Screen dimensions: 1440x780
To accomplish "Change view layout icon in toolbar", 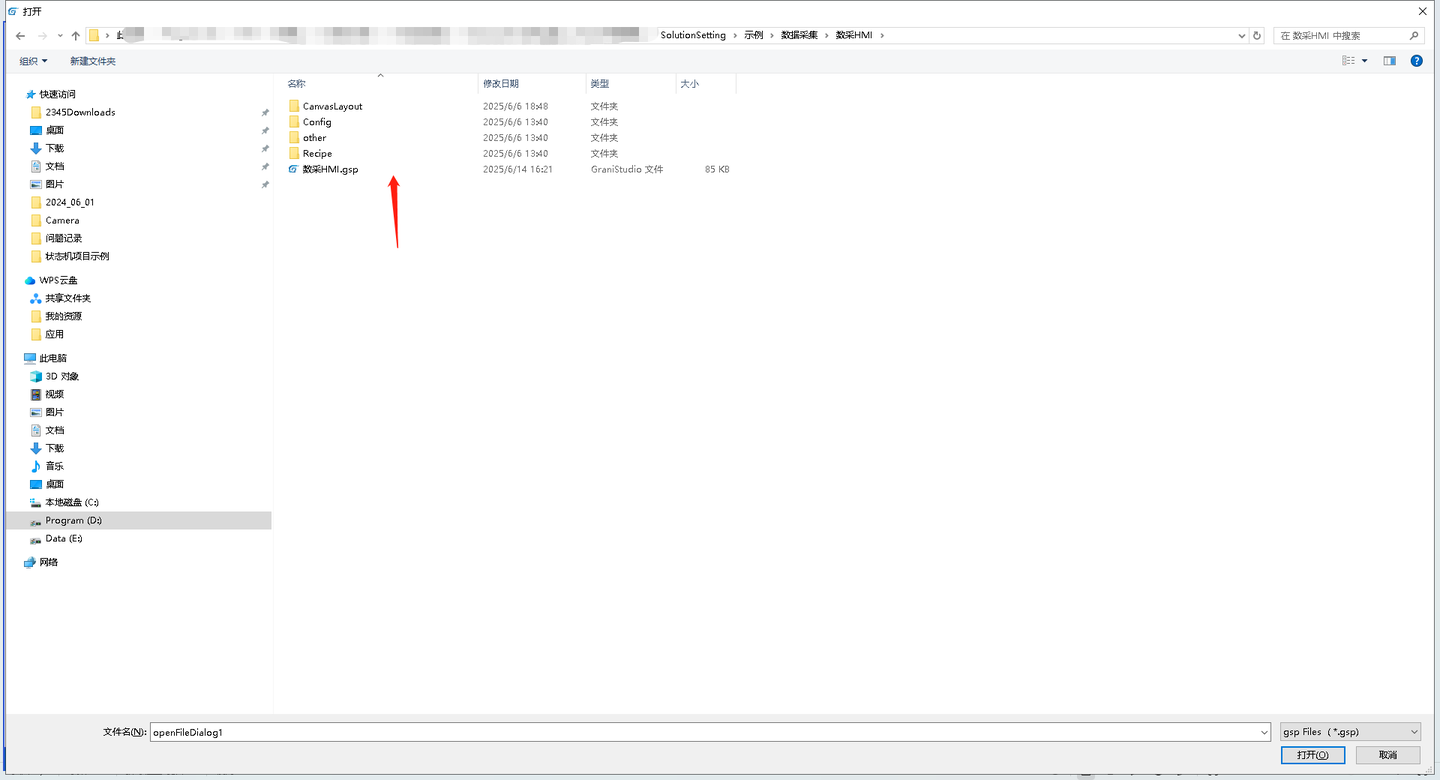I will tap(1349, 61).
